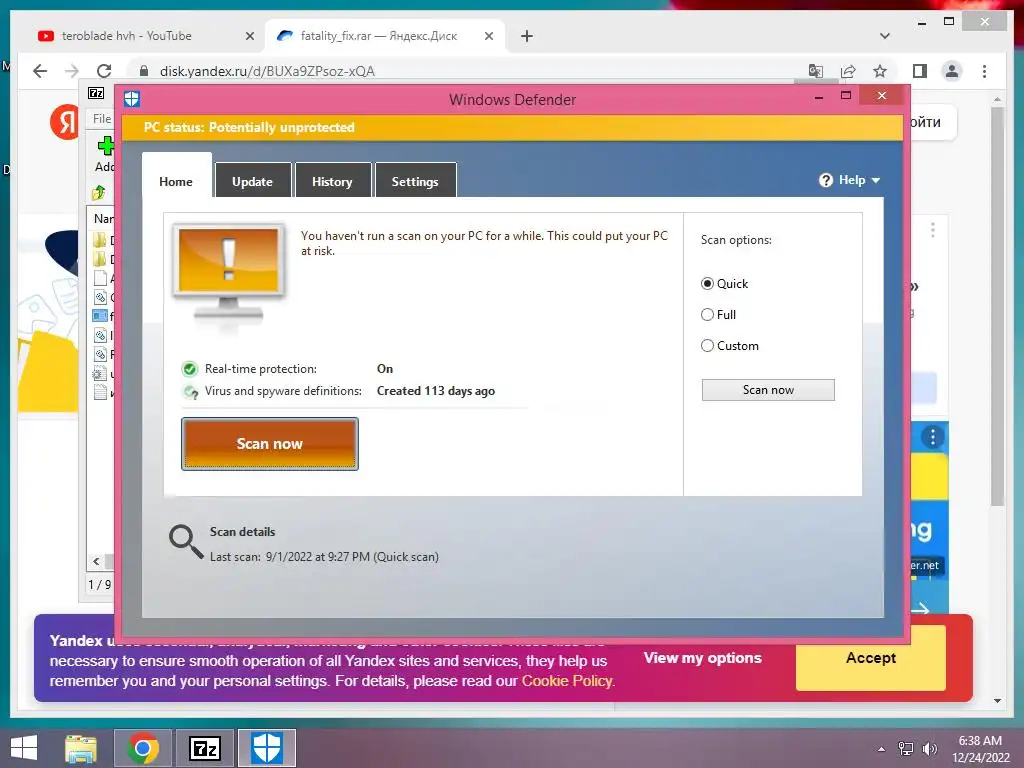
Task: Click the blue three-dot button on Yandex page
Action: [x=933, y=437]
